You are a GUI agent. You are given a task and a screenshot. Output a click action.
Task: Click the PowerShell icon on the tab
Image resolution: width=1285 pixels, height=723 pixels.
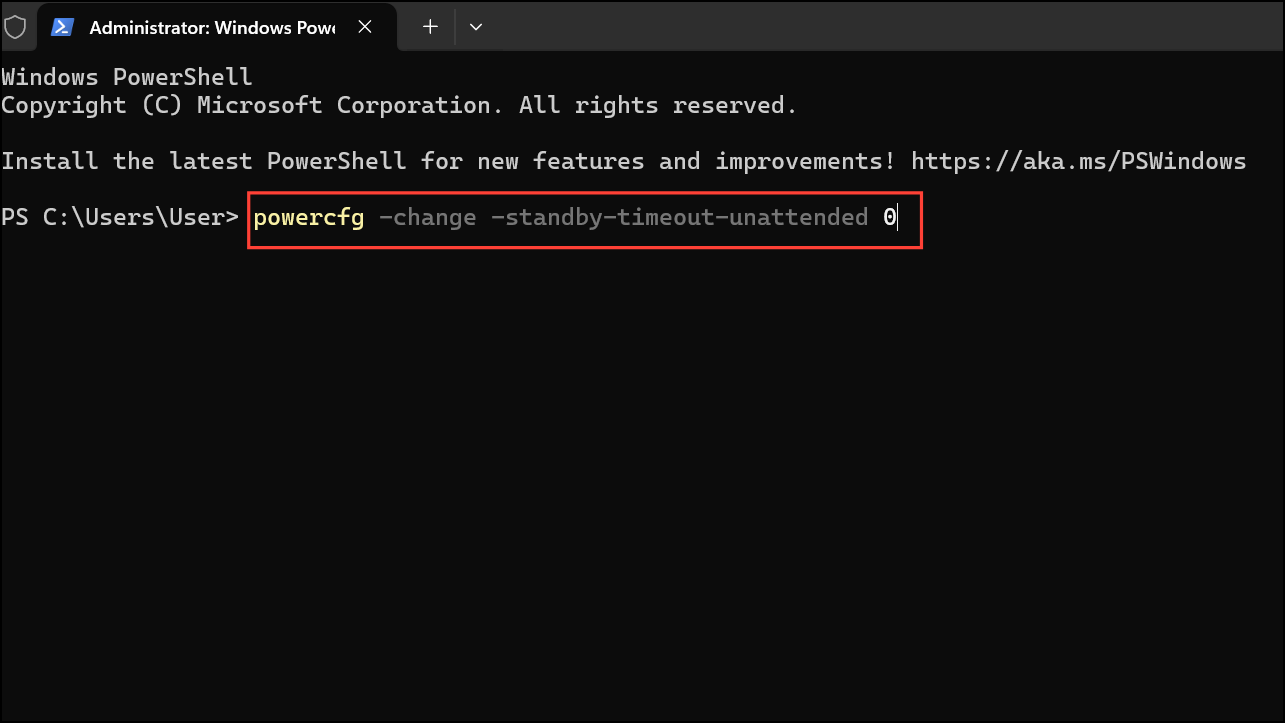tap(62, 27)
